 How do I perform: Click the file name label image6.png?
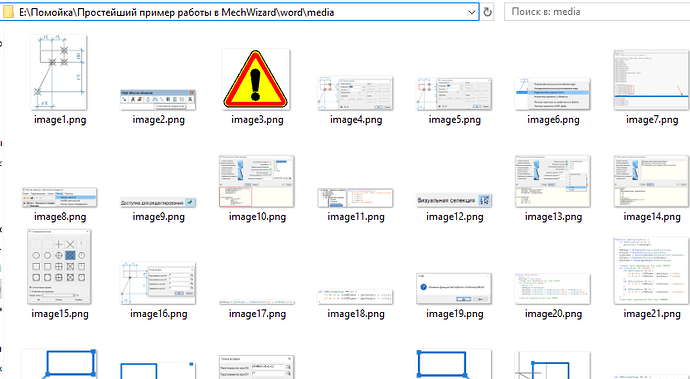click(553, 120)
